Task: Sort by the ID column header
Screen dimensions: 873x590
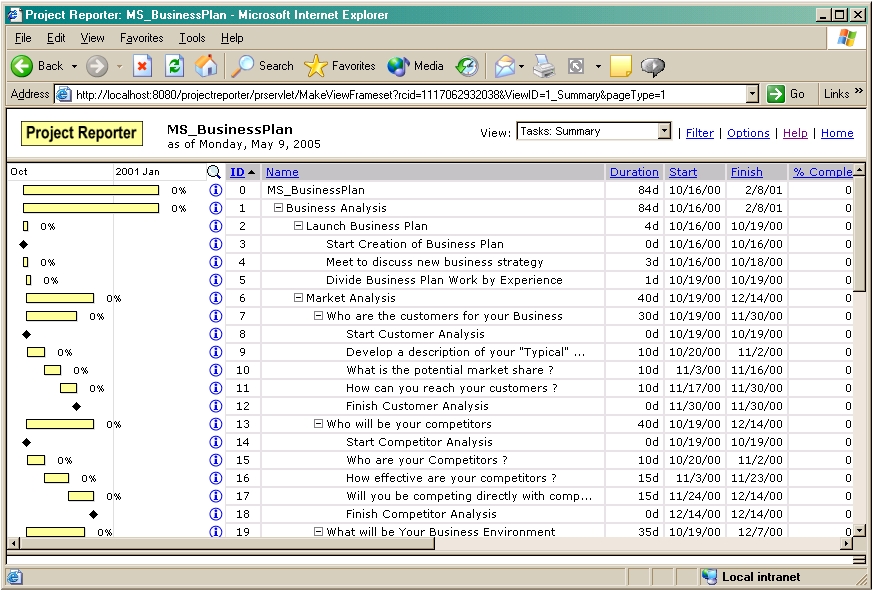Action: click(x=238, y=172)
